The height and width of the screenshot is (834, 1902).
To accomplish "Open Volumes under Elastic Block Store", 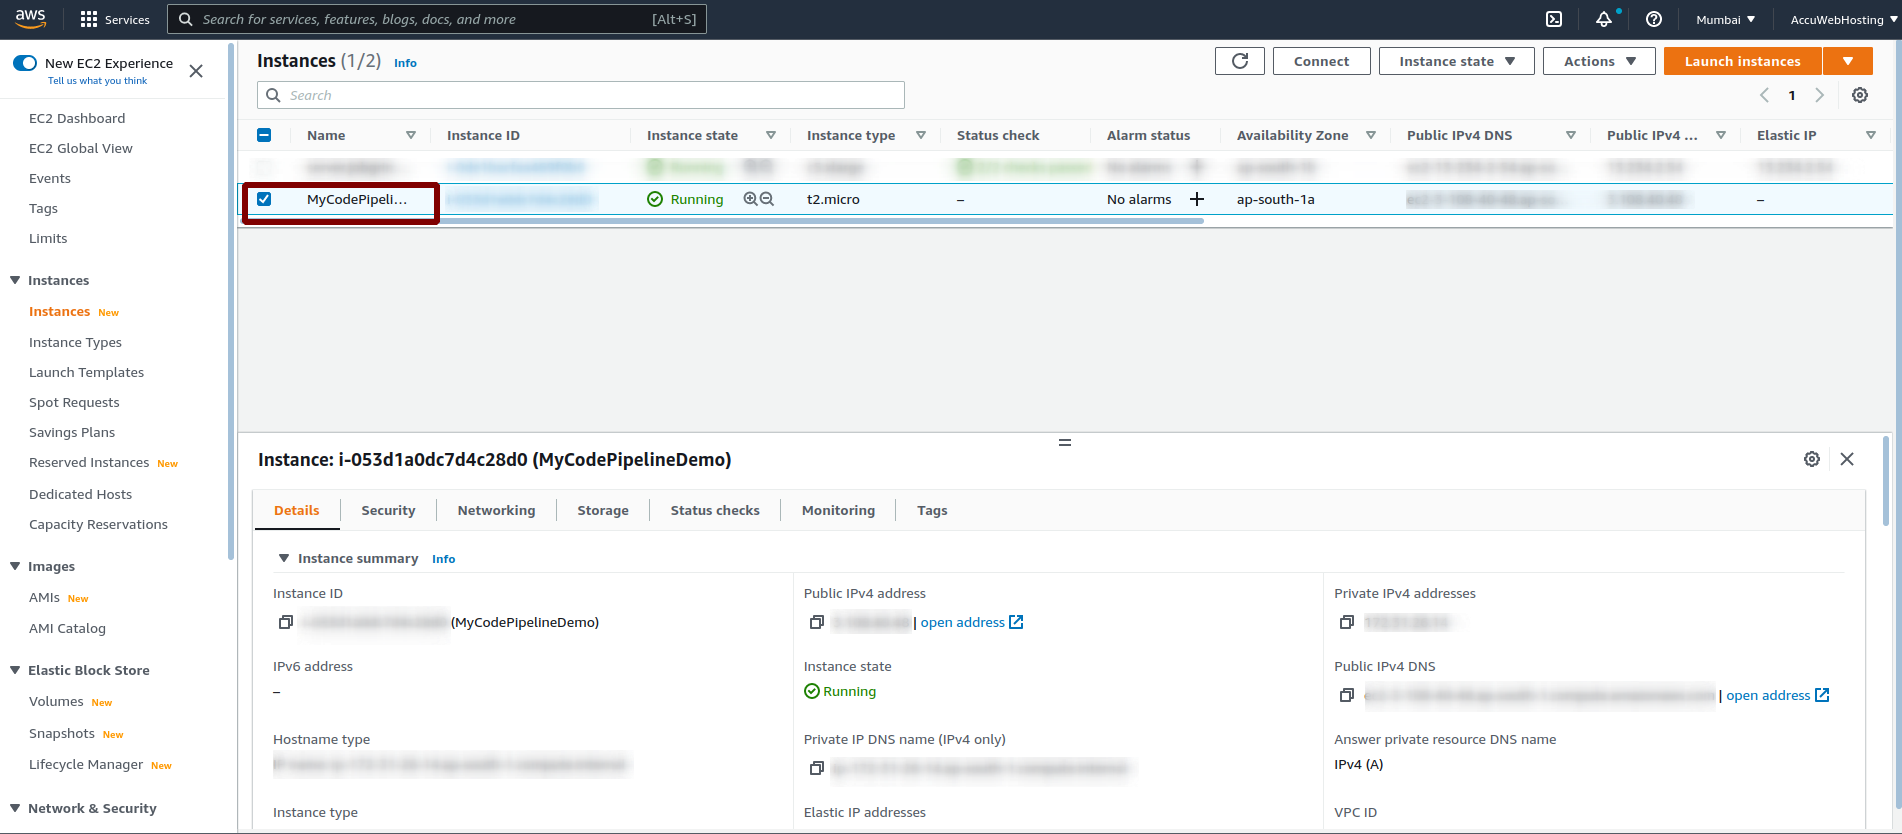I will coord(56,702).
